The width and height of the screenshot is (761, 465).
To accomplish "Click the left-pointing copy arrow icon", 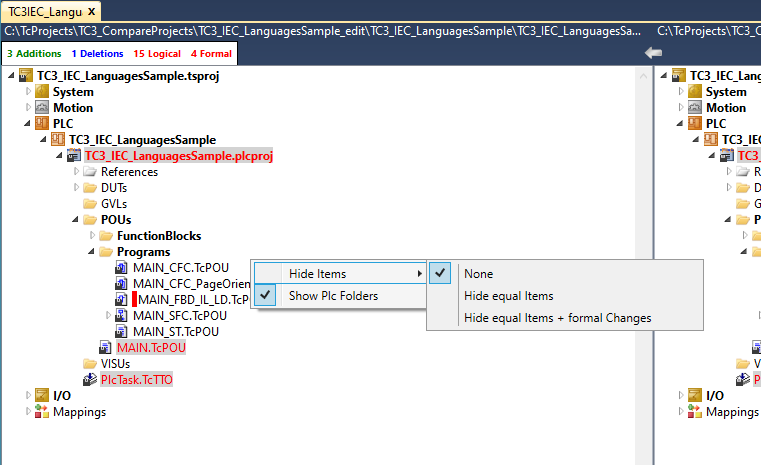I will [x=653, y=52].
